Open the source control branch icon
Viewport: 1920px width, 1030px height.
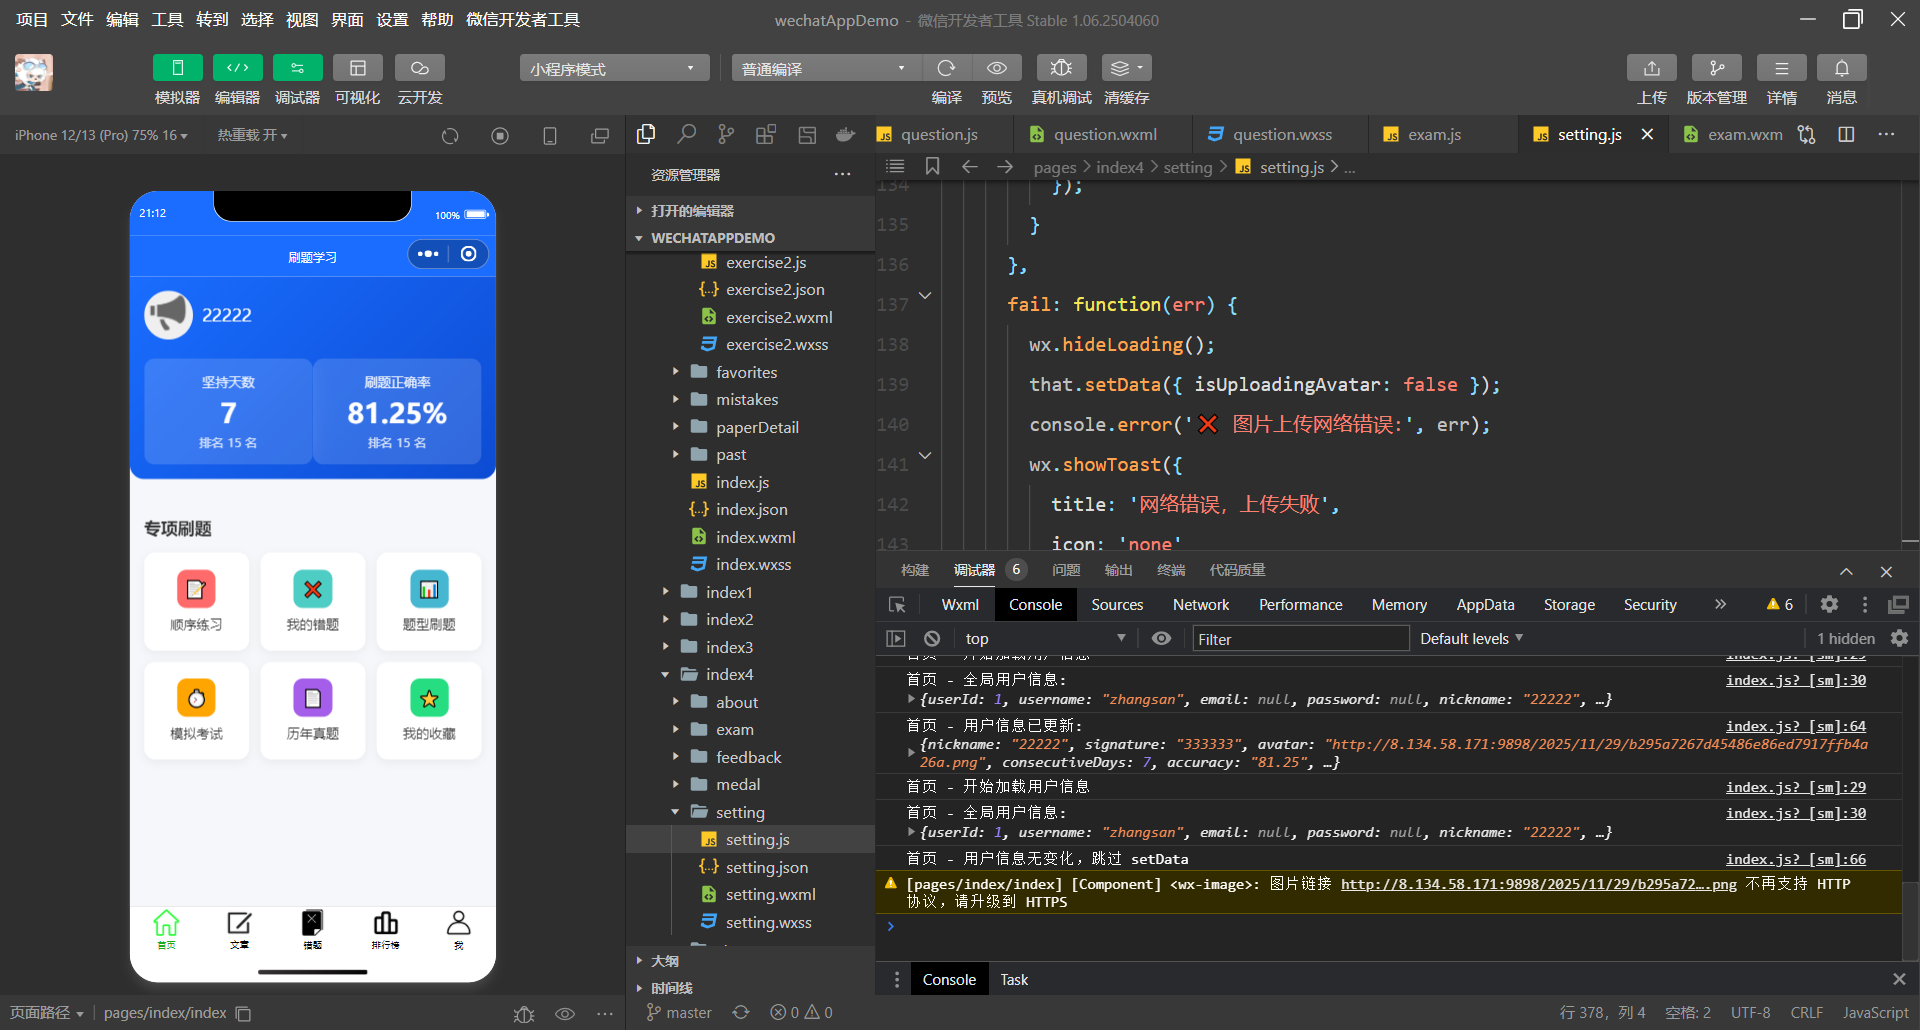pos(726,134)
